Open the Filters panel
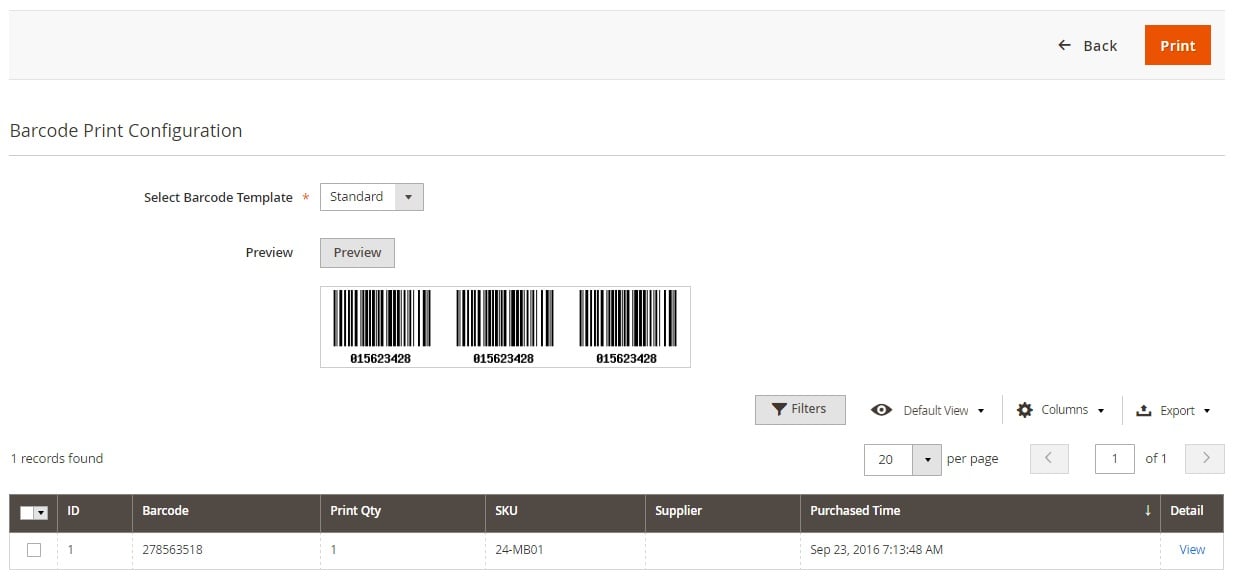This screenshot has height=581, width=1235. click(800, 410)
